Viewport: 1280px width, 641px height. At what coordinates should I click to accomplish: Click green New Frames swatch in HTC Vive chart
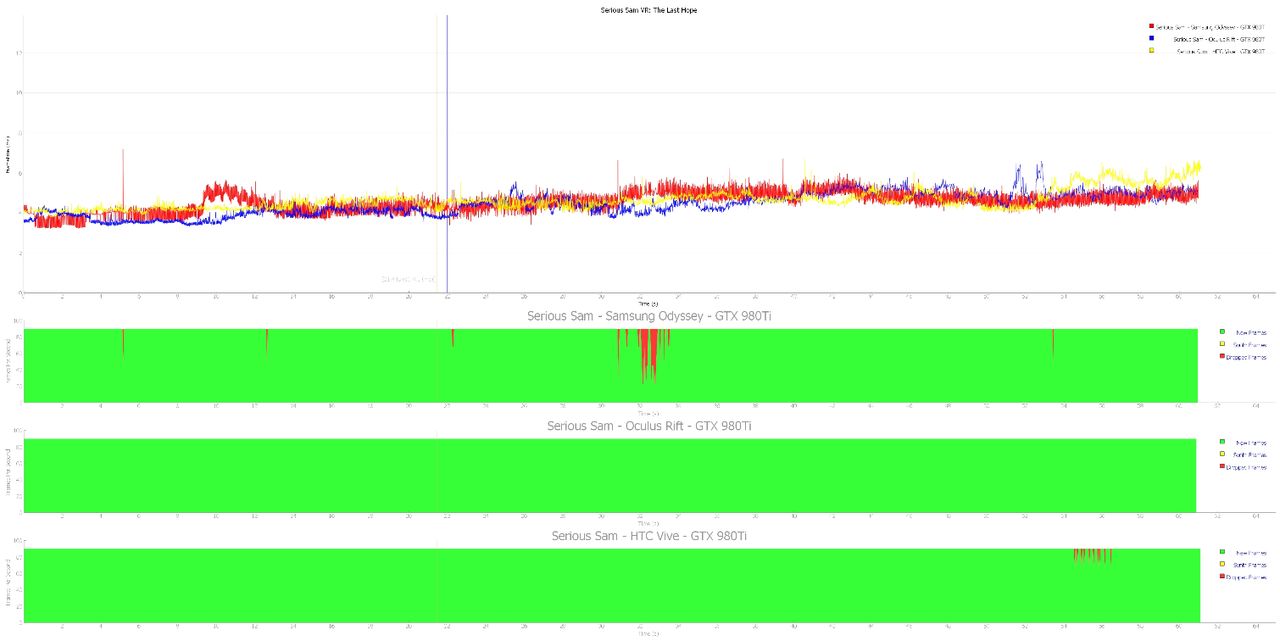1222,551
